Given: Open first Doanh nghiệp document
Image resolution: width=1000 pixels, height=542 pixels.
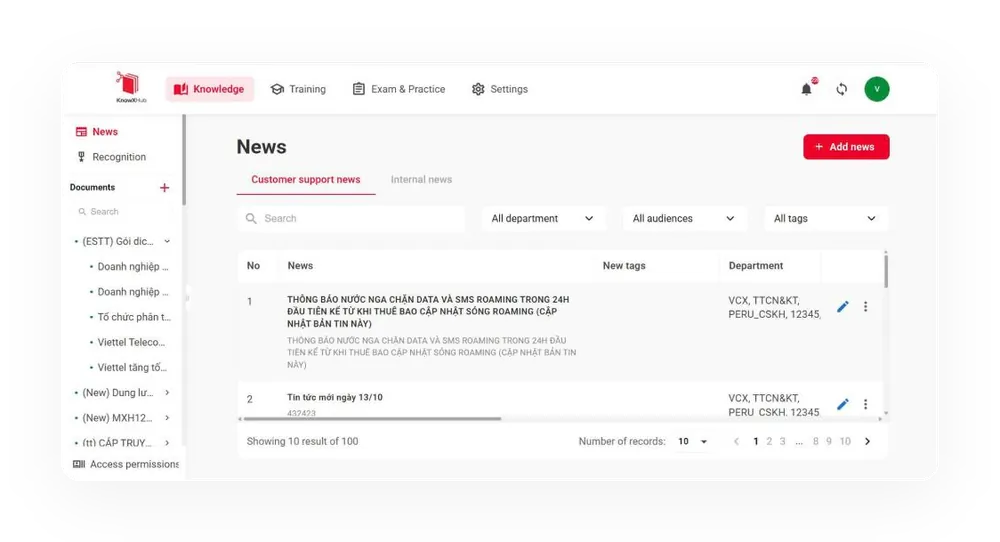Looking at the screenshot, I should pos(133,267).
